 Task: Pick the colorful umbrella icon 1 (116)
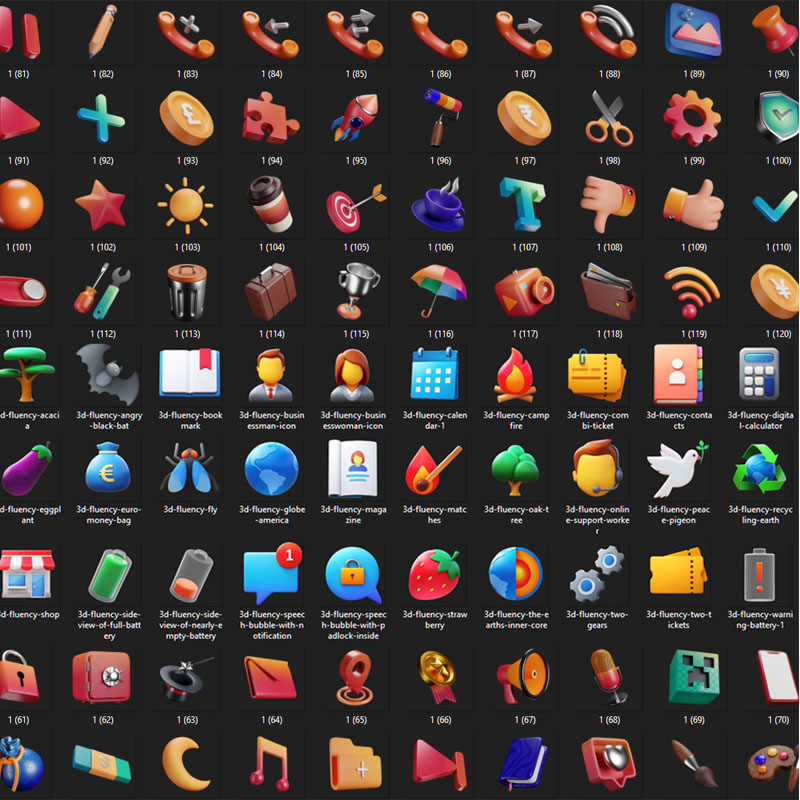click(x=439, y=290)
